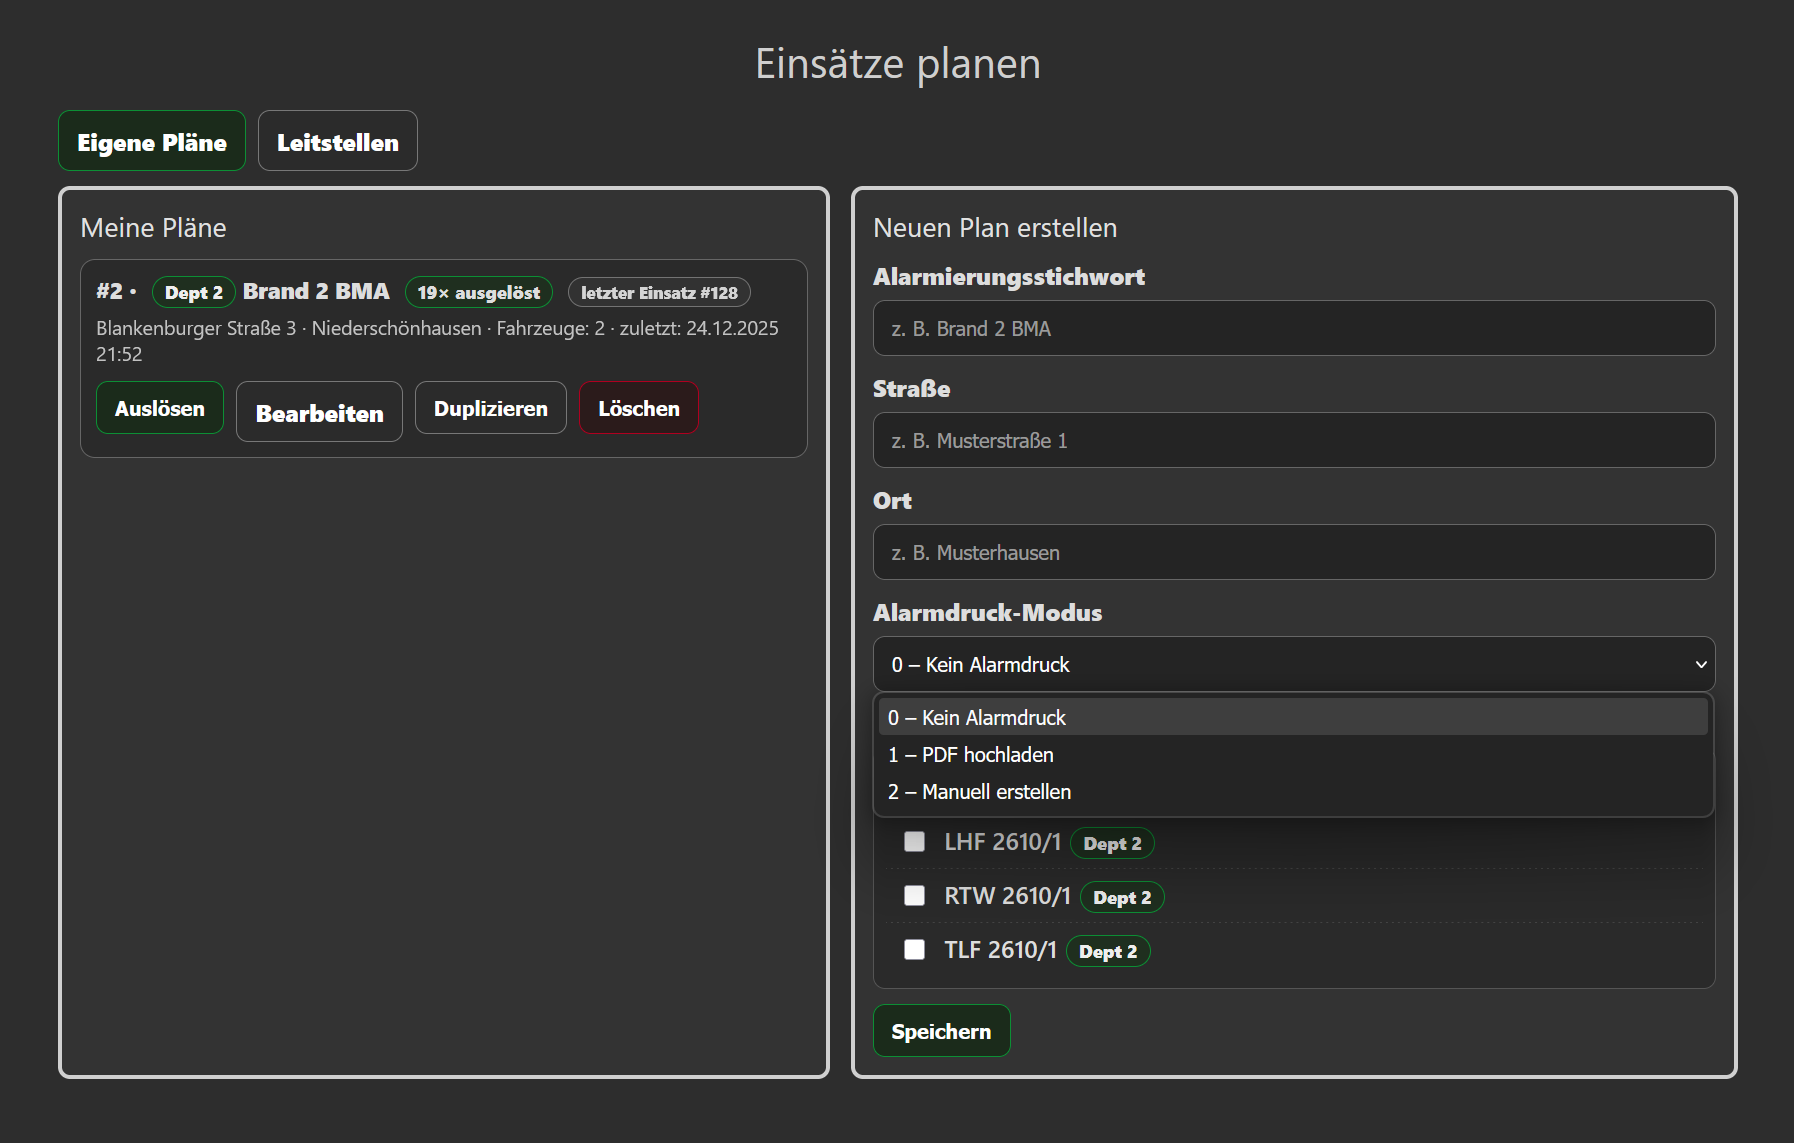Open the Alarmdruck-Modus dropdown

1294,663
